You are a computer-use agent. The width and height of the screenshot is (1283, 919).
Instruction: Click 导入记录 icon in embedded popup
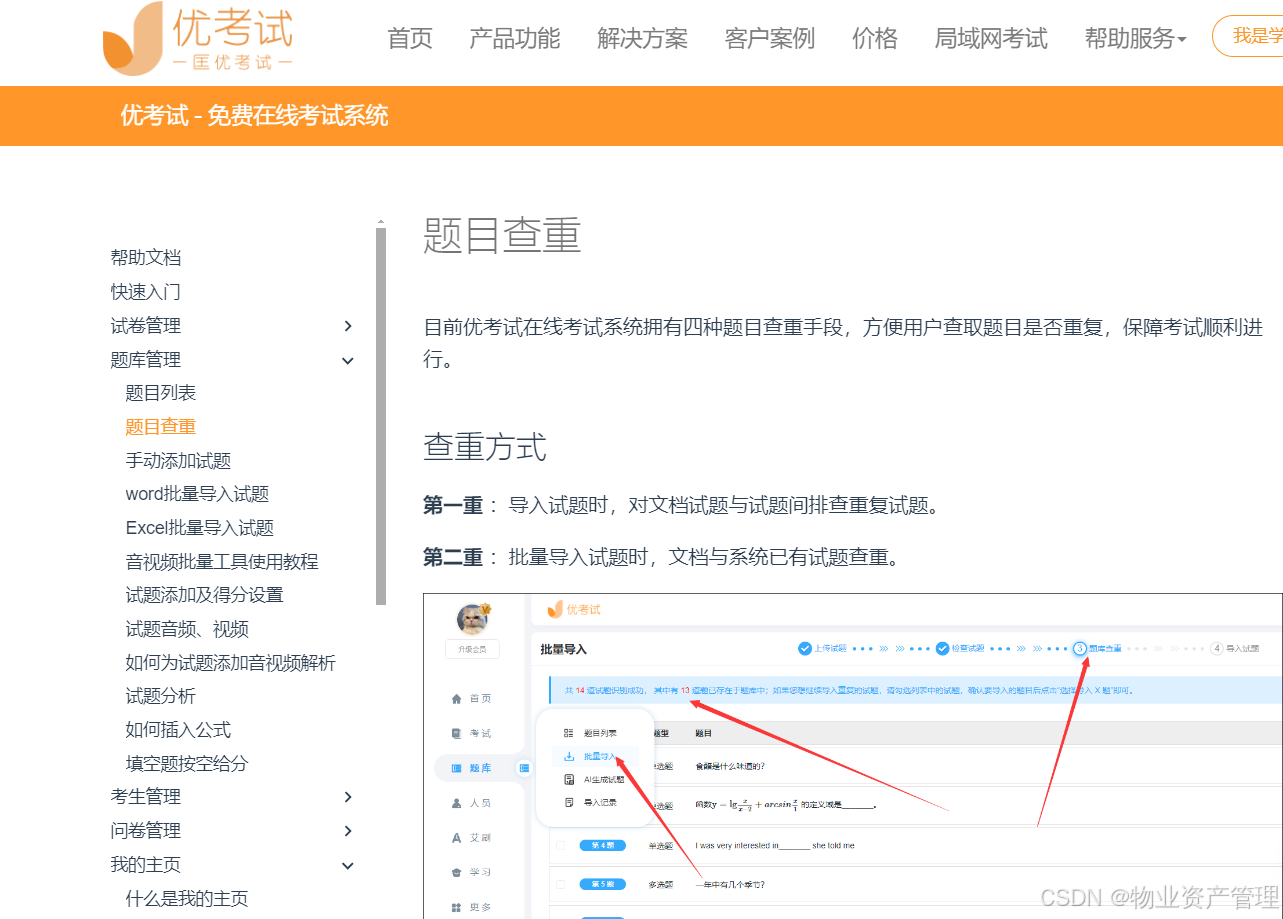point(569,802)
